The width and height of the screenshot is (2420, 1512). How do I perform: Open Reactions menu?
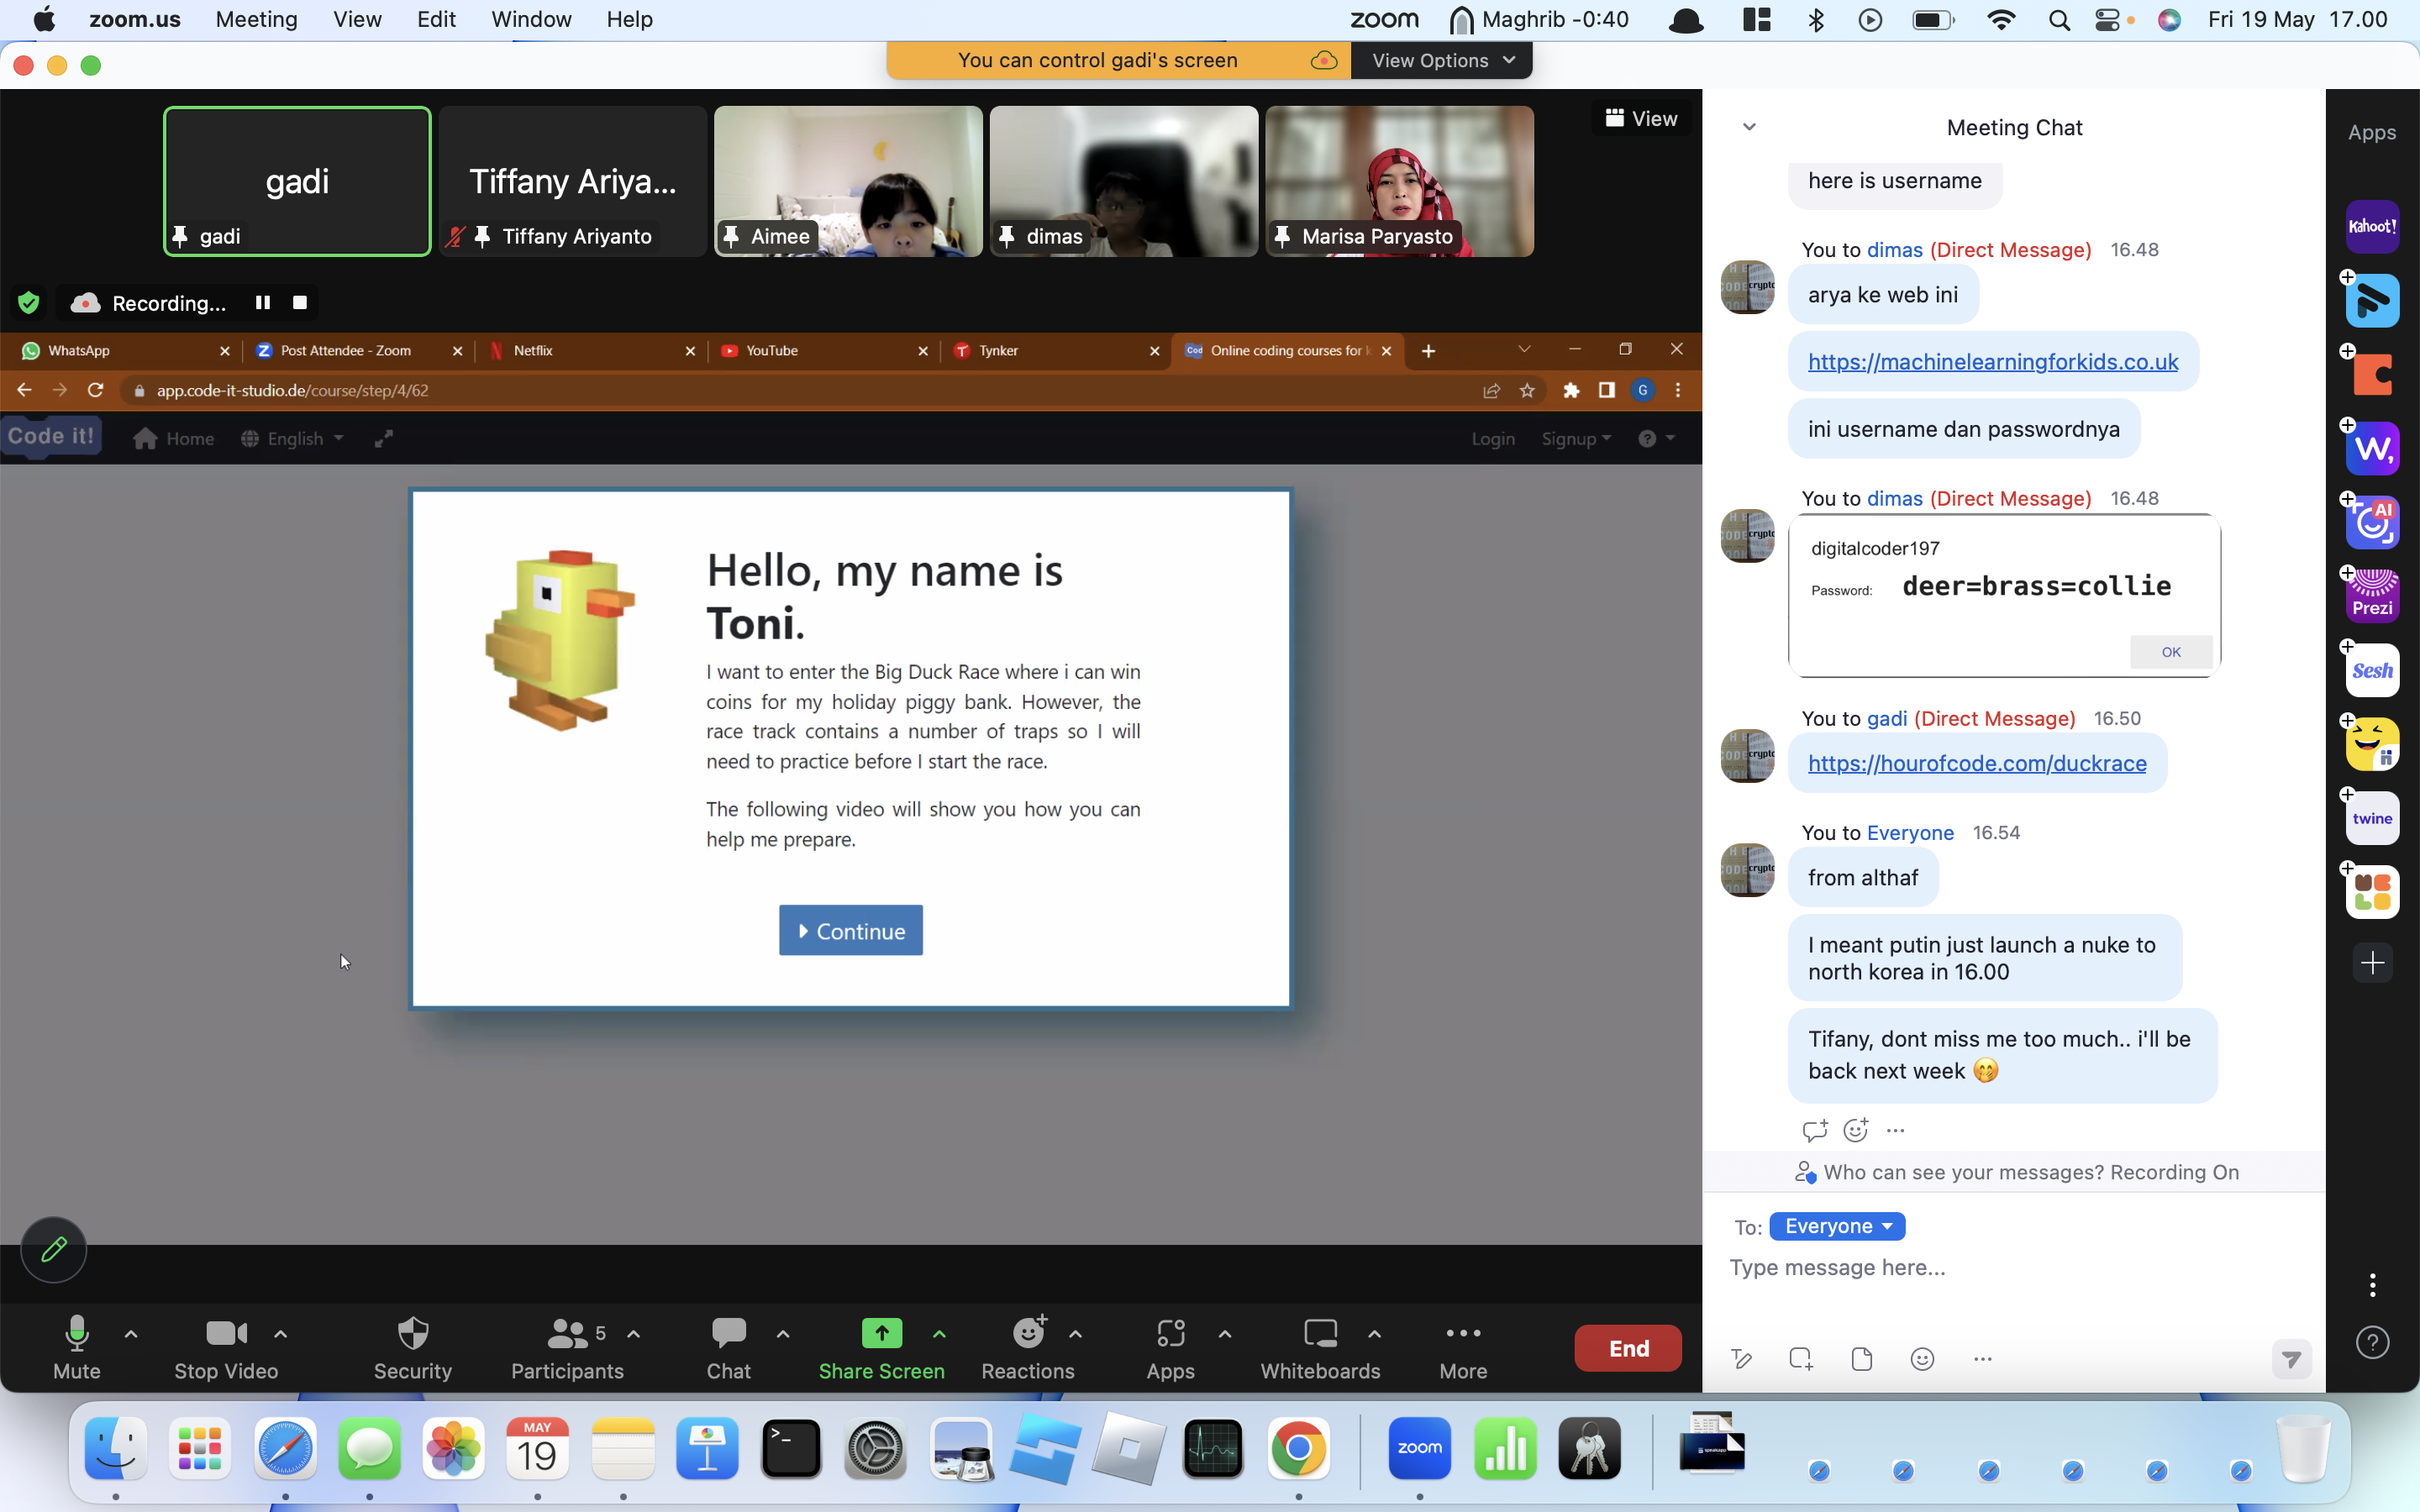coord(1028,1348)
